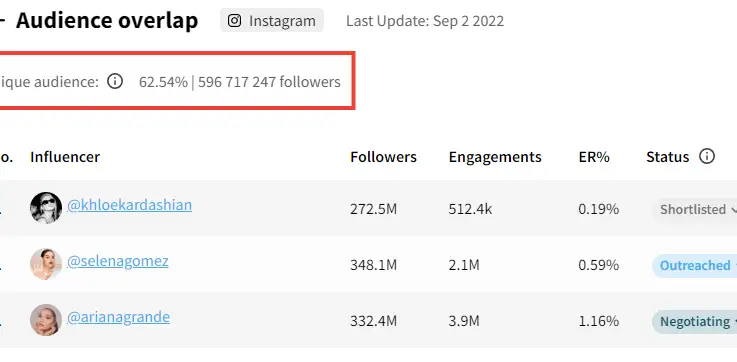
Task: Open the Outreached status dropdown
Action: click(x=695, y=266)
